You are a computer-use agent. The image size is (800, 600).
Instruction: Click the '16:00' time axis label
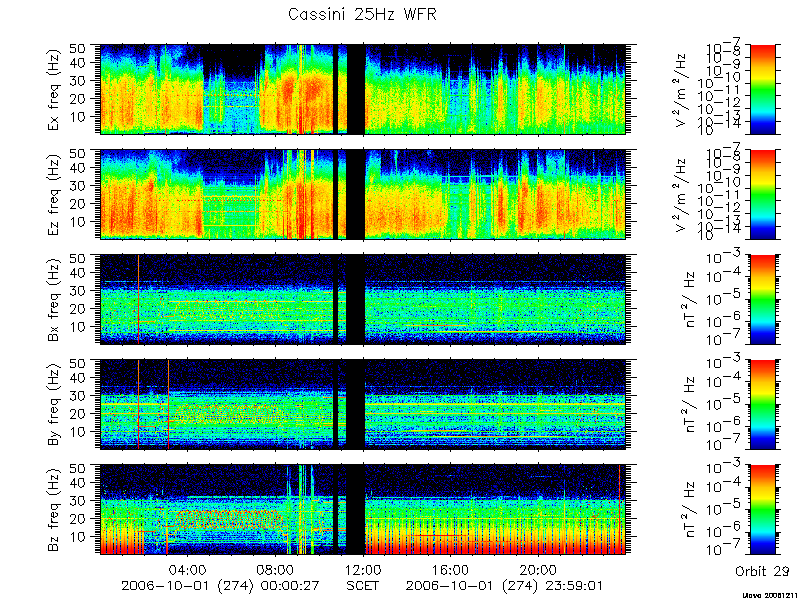(451, 569)
